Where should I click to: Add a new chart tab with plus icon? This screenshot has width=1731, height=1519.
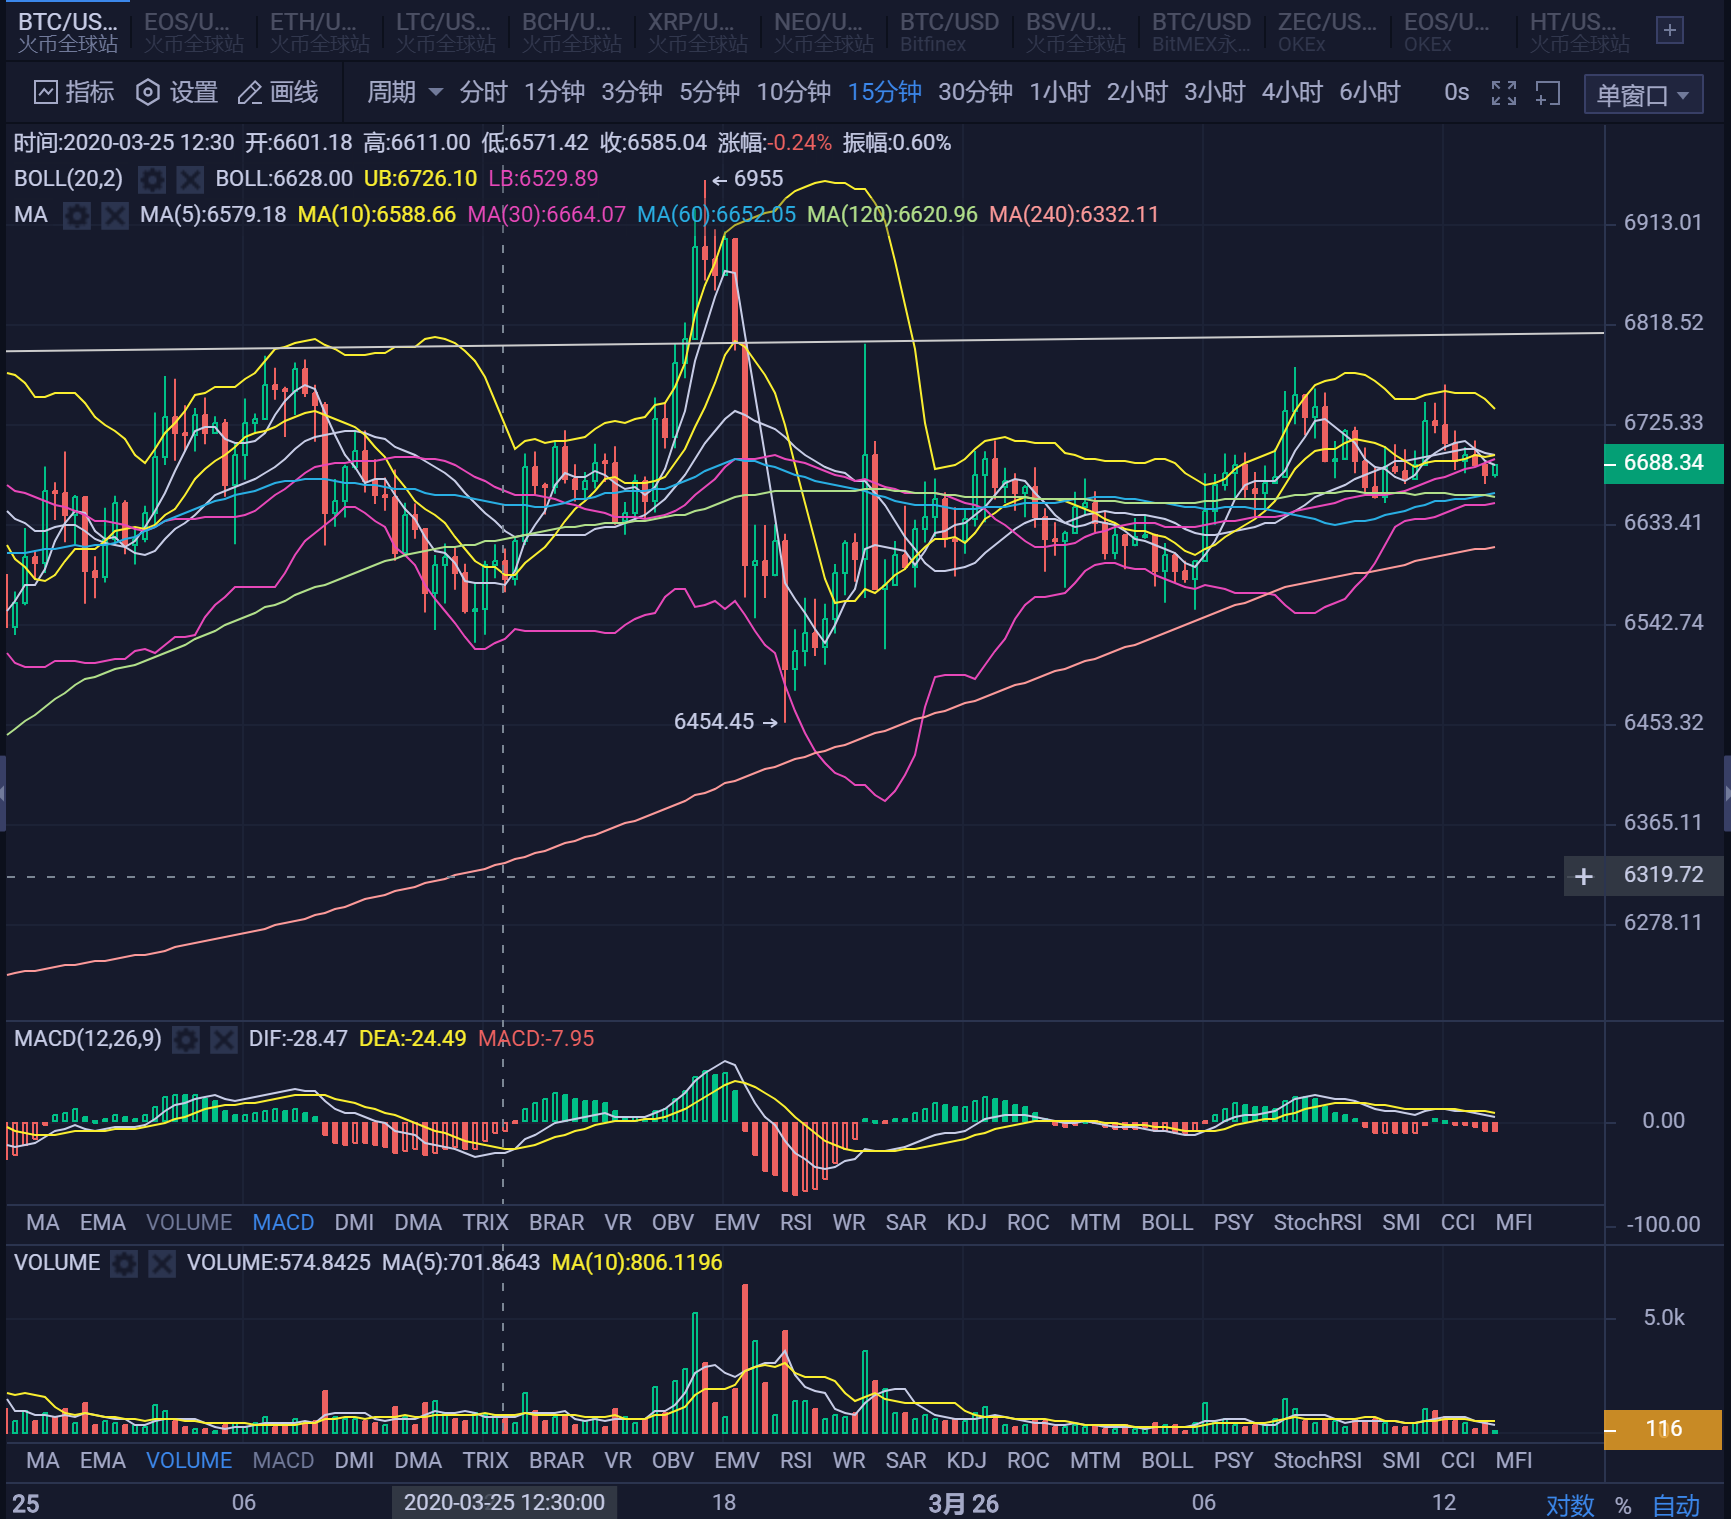pos(1669,31)
